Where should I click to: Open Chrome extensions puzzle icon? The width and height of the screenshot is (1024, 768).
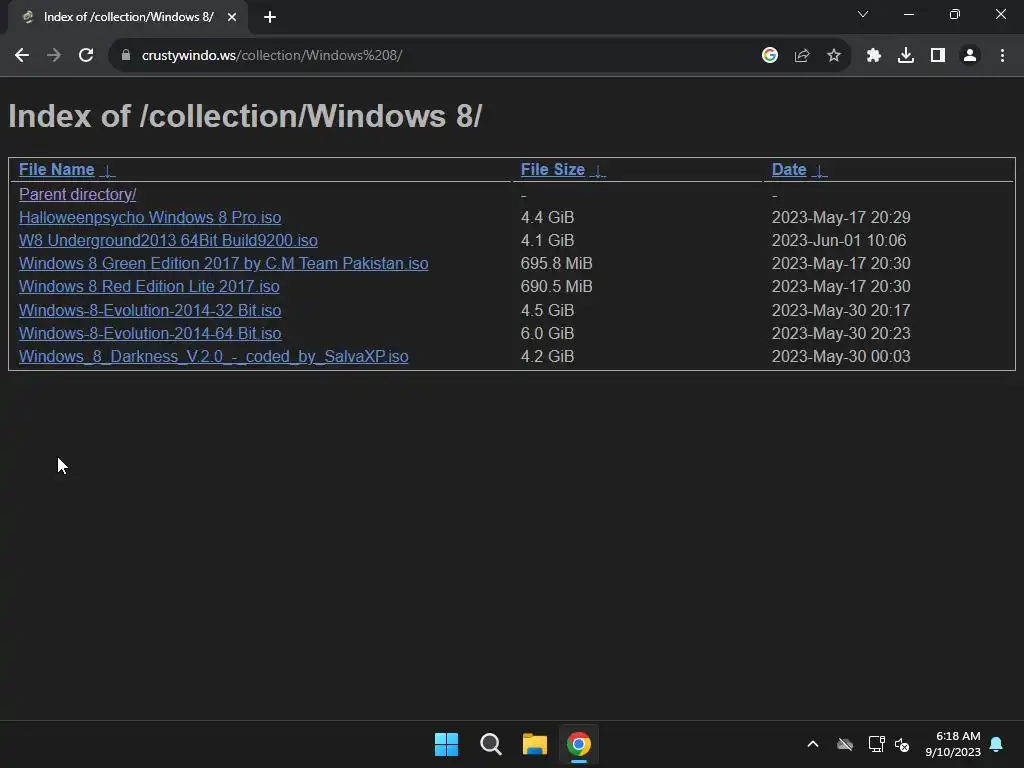[x=874, y=56]
